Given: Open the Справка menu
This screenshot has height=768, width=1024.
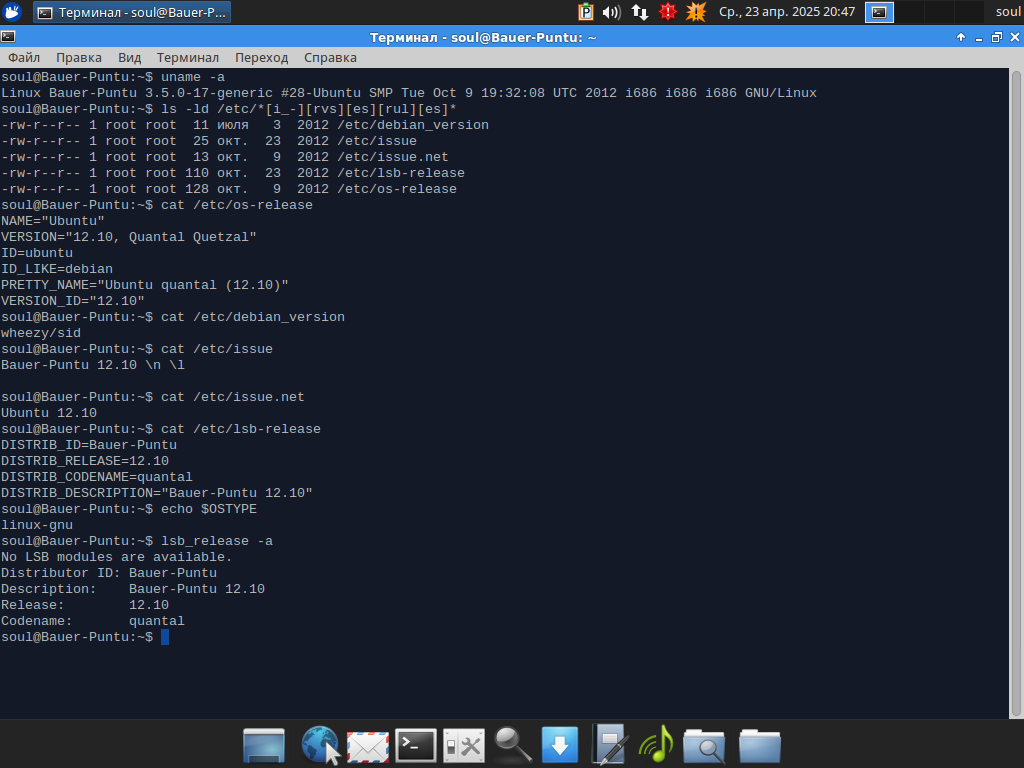Looking at the screenshot, I should point(330,57).
